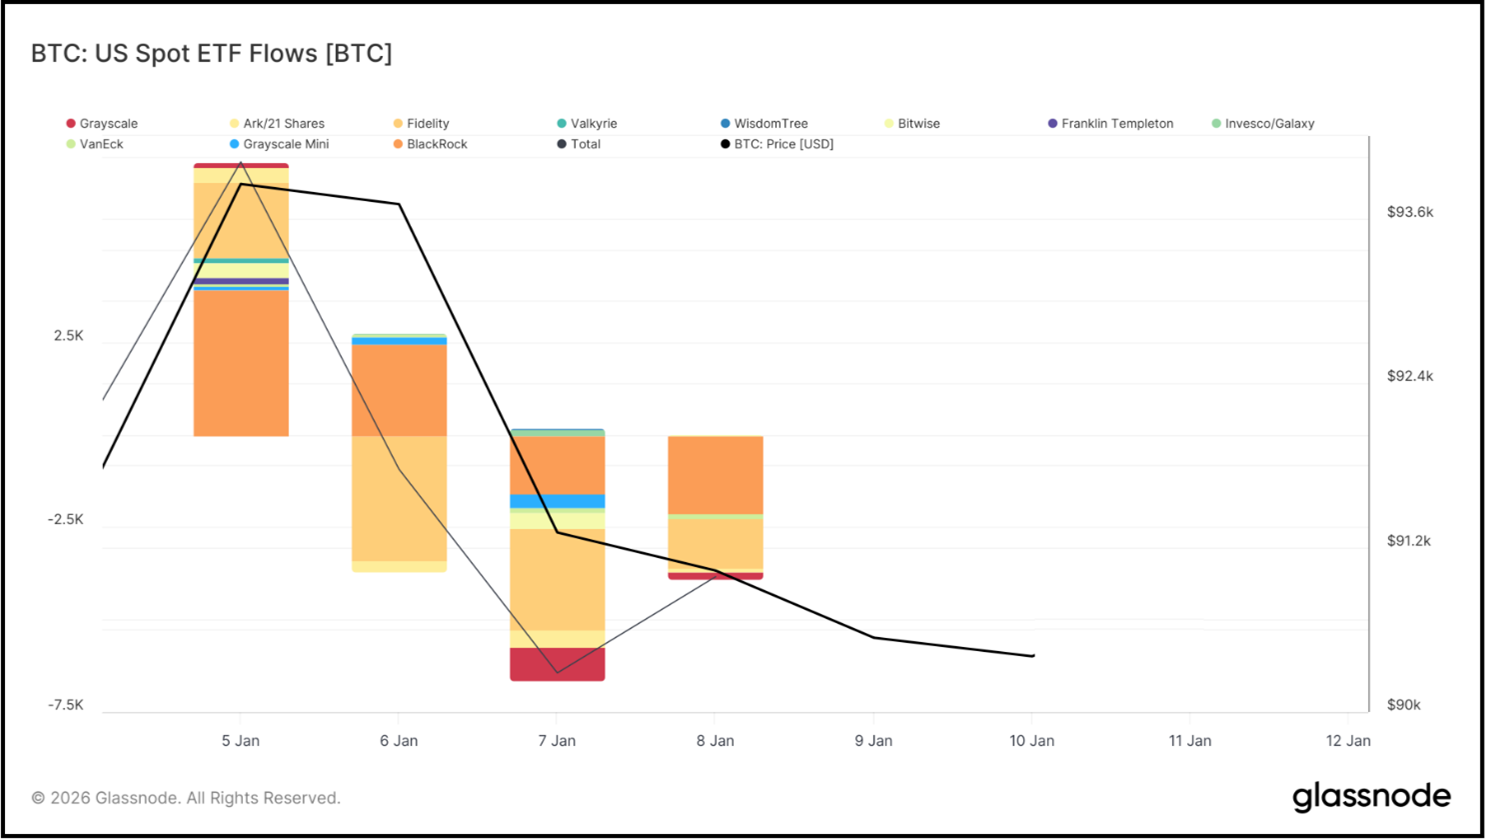Toggle the VanEck series legend label
Viewport: 1486px width, 839px height.
tap(101, 145)
